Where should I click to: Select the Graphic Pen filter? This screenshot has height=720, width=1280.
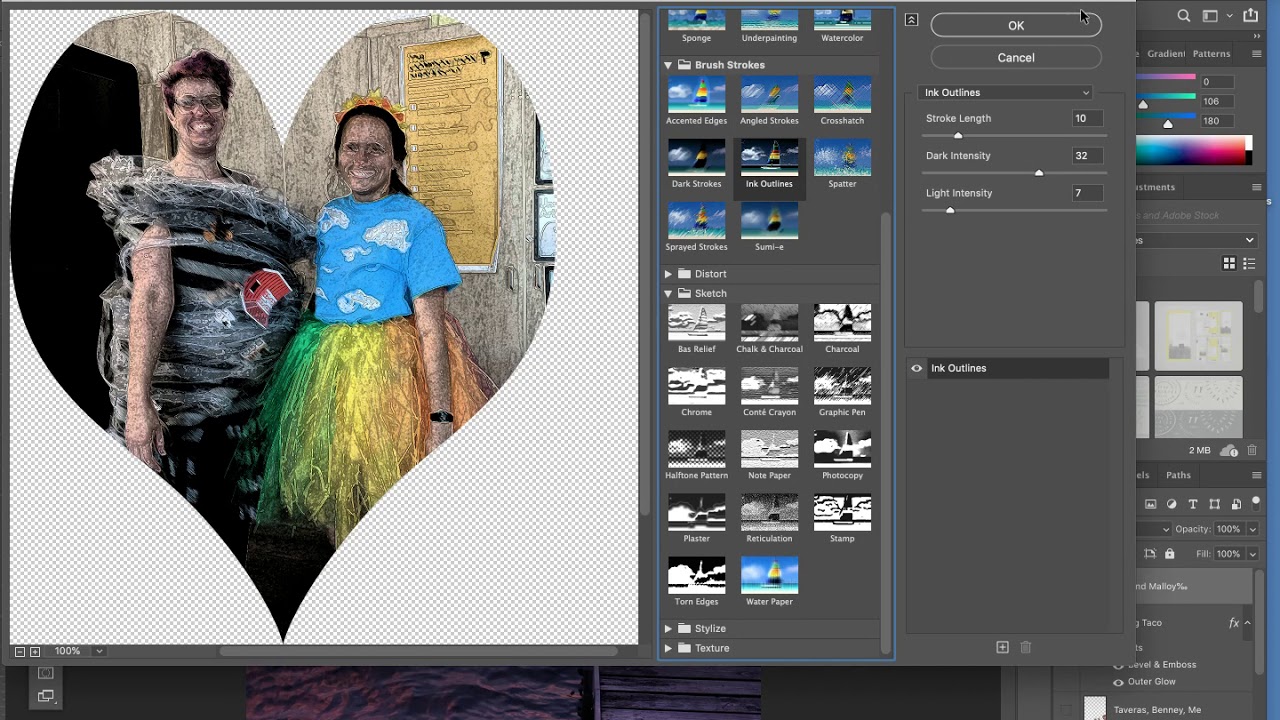pyautogui.click(x=842, y=386)
